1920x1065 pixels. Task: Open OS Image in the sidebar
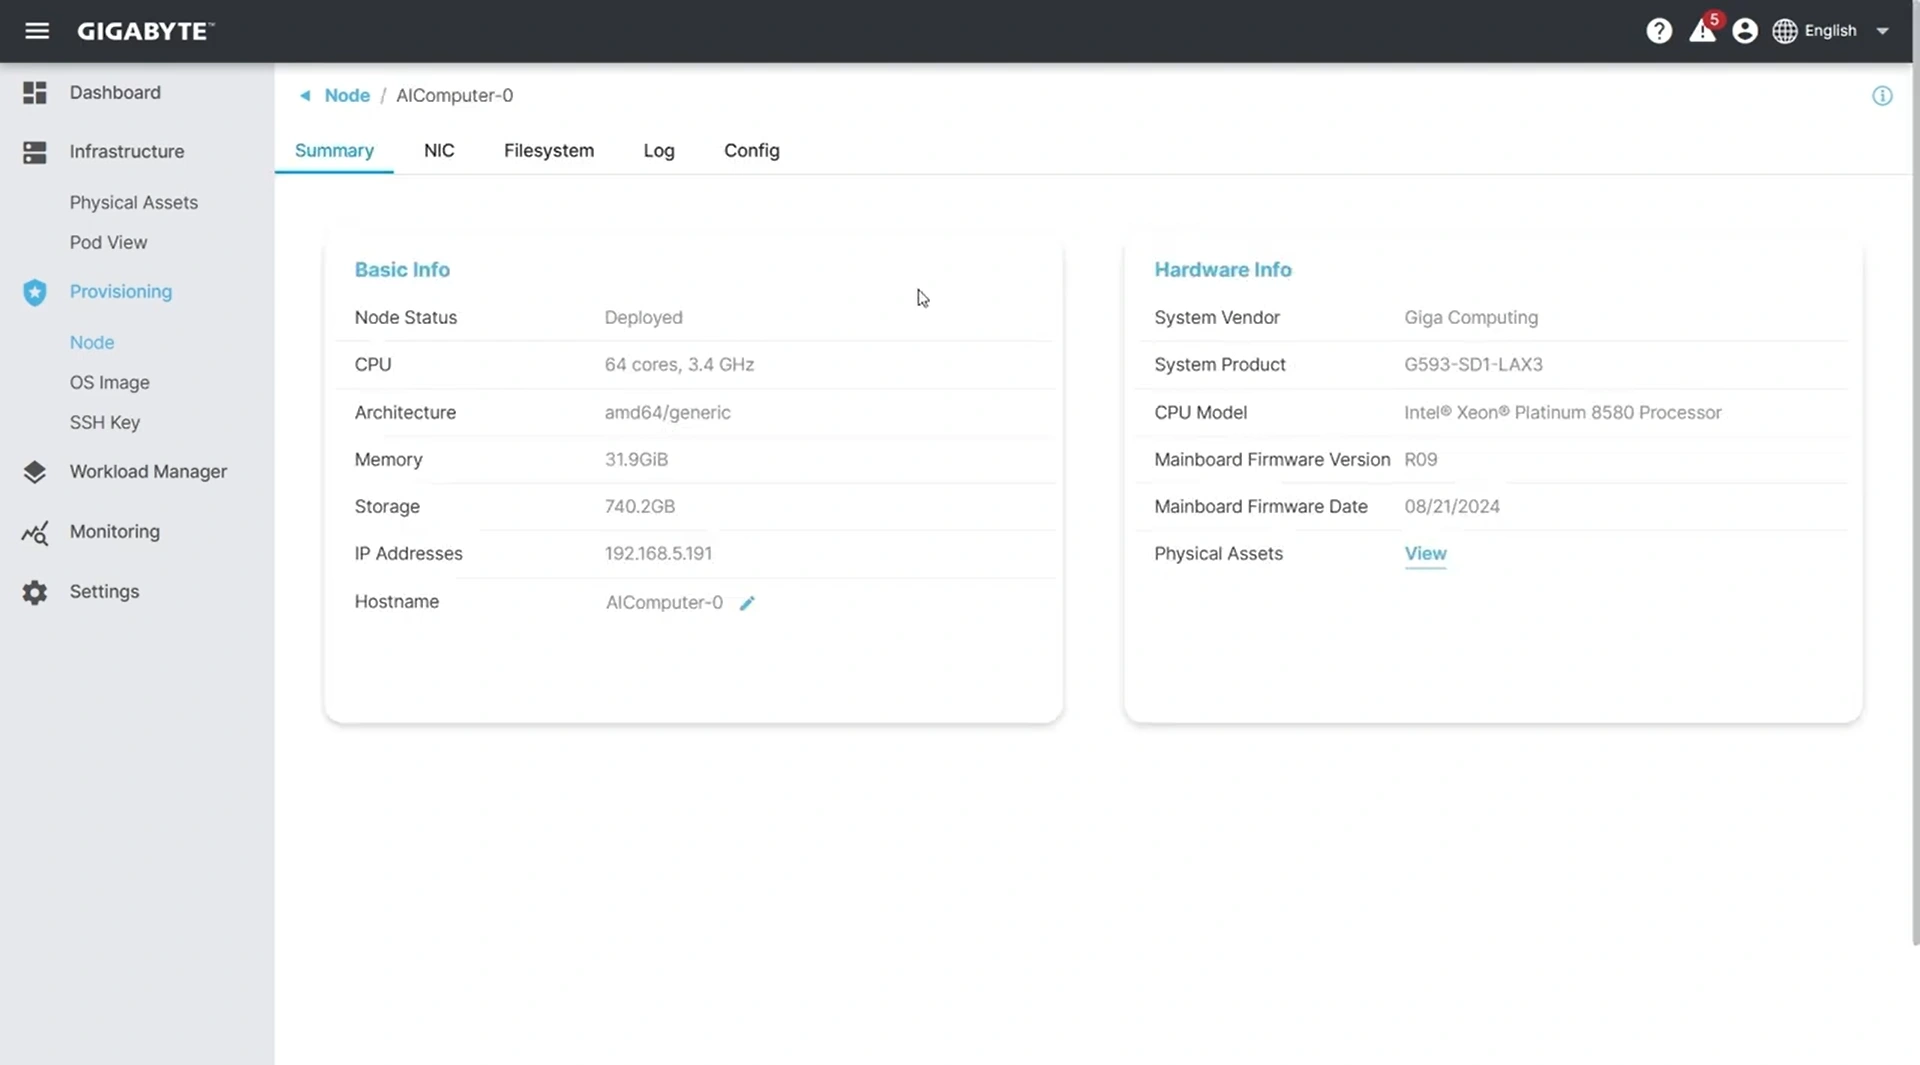pos(110,383)
